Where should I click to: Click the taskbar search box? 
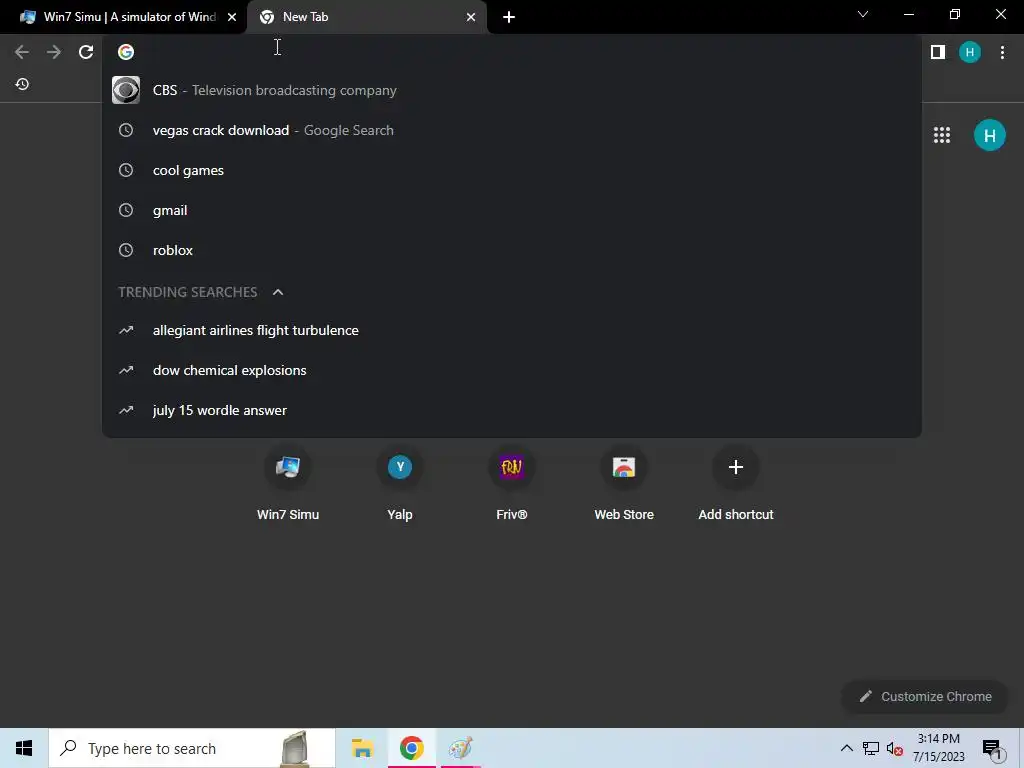click(192, 748)
